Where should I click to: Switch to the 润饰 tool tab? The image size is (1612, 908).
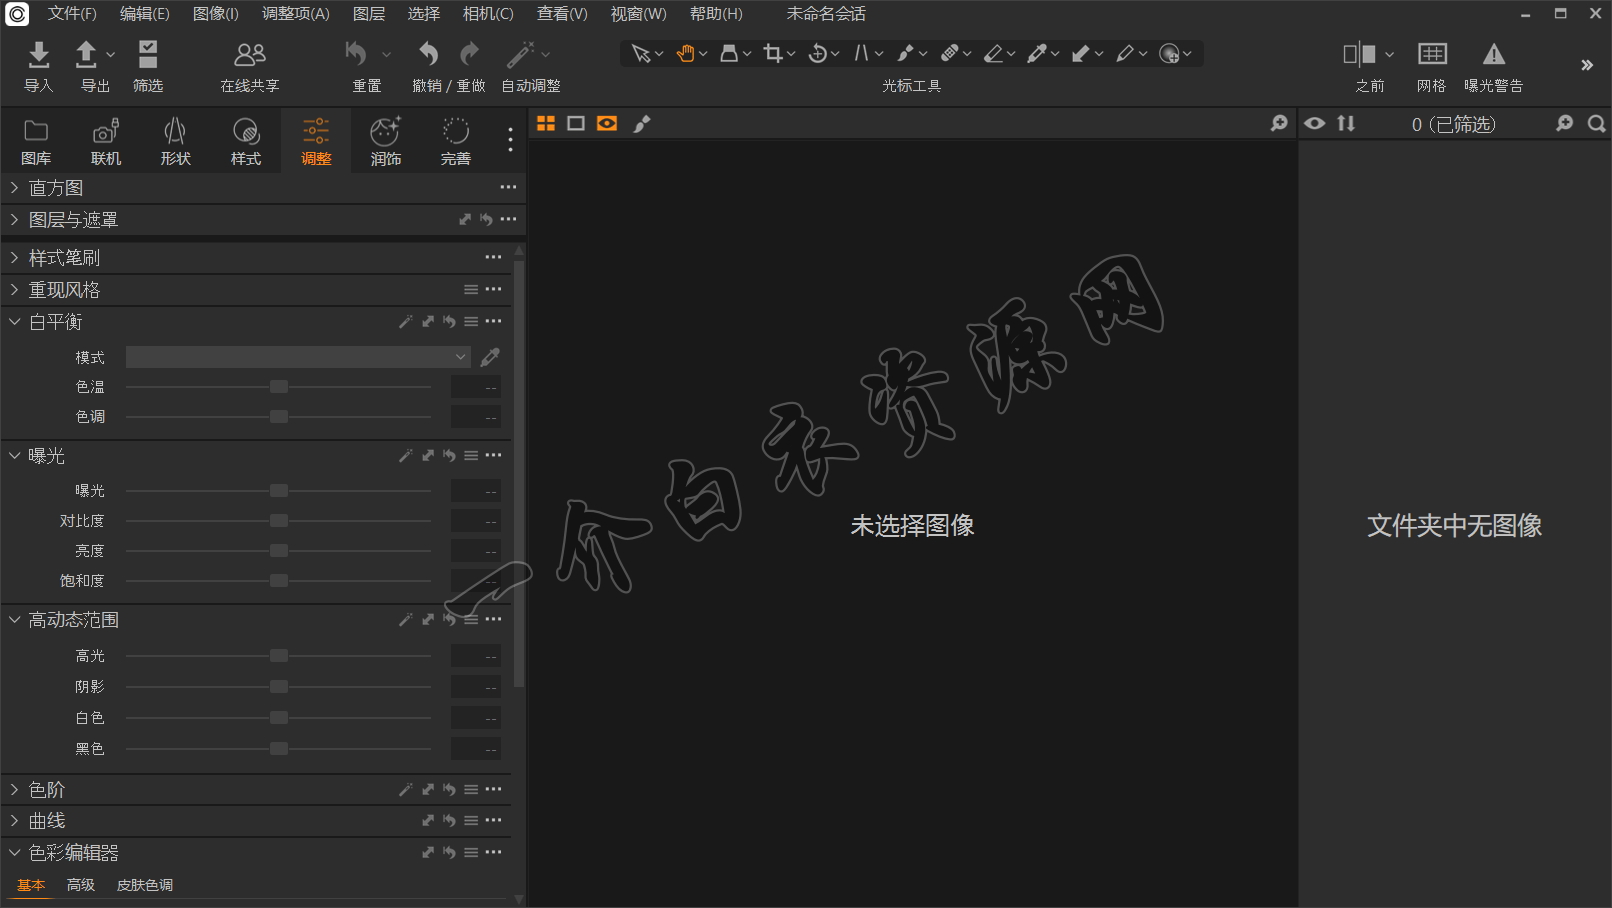[385, 141]
